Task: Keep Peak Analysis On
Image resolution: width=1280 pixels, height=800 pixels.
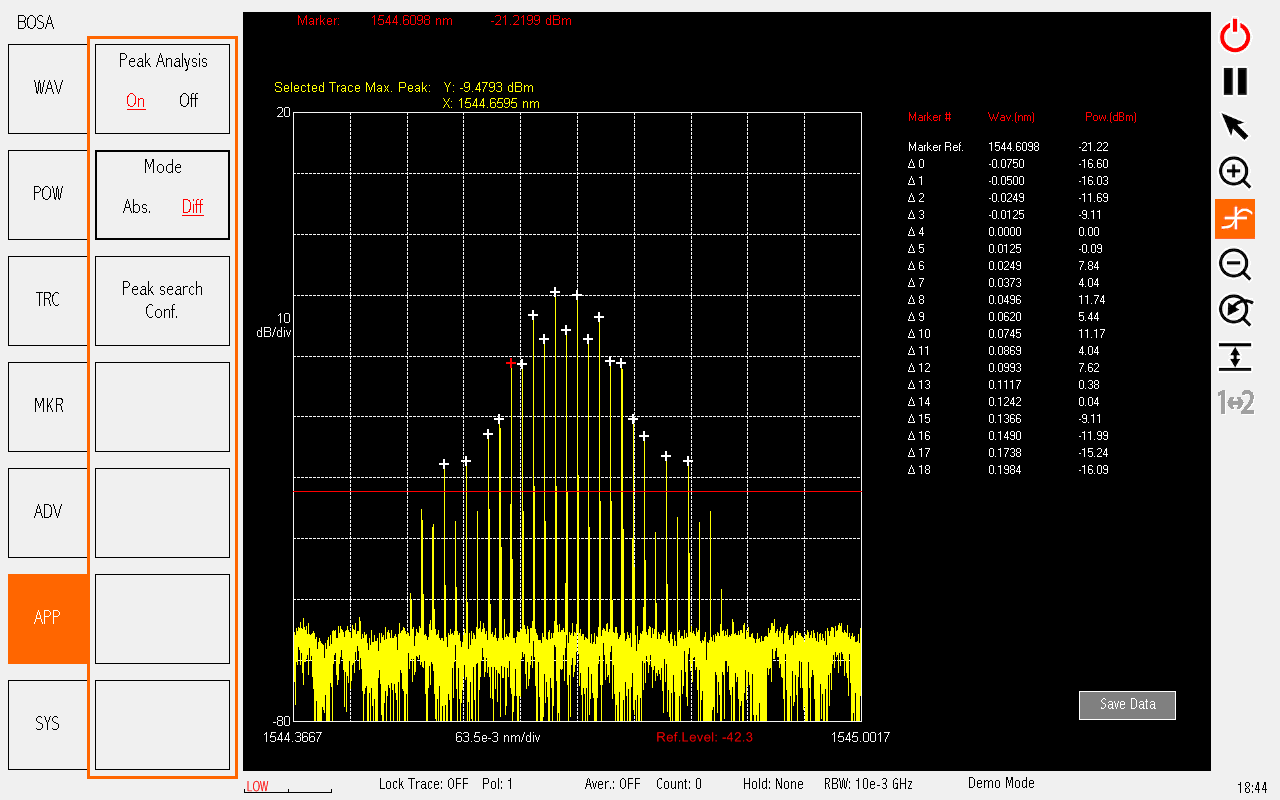Action: click(135, 100)
